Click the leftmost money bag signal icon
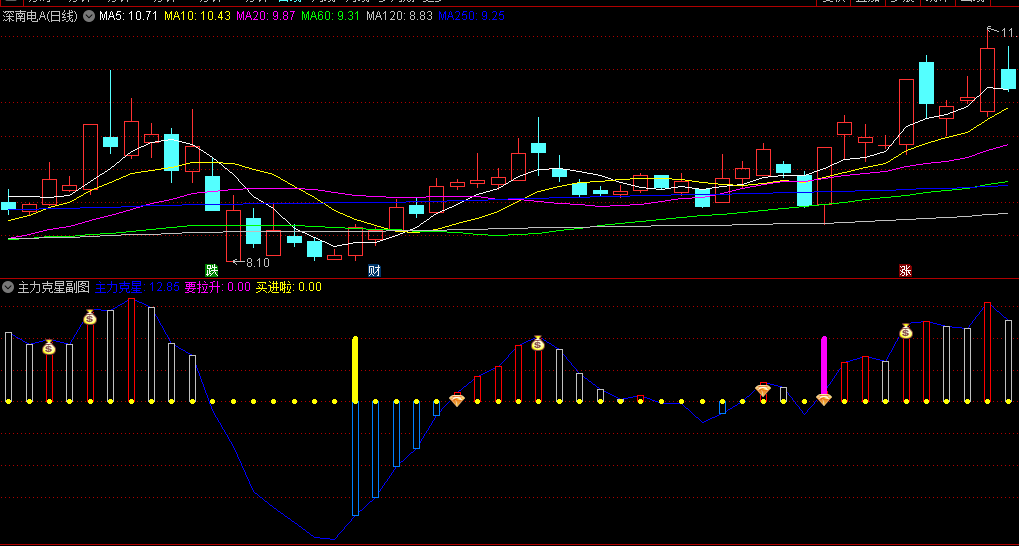Image resolution: width=1019 pixels, height=546 pixels. 48,347
